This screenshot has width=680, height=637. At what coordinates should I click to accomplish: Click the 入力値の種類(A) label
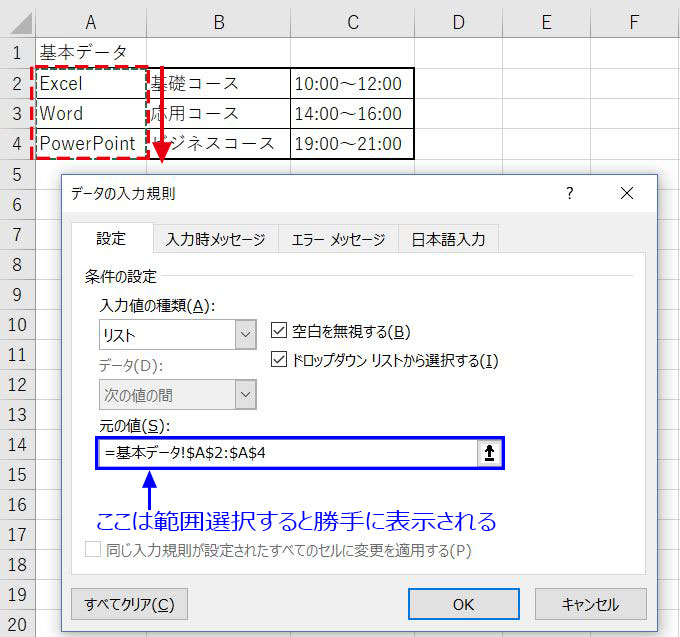[157, 306]
